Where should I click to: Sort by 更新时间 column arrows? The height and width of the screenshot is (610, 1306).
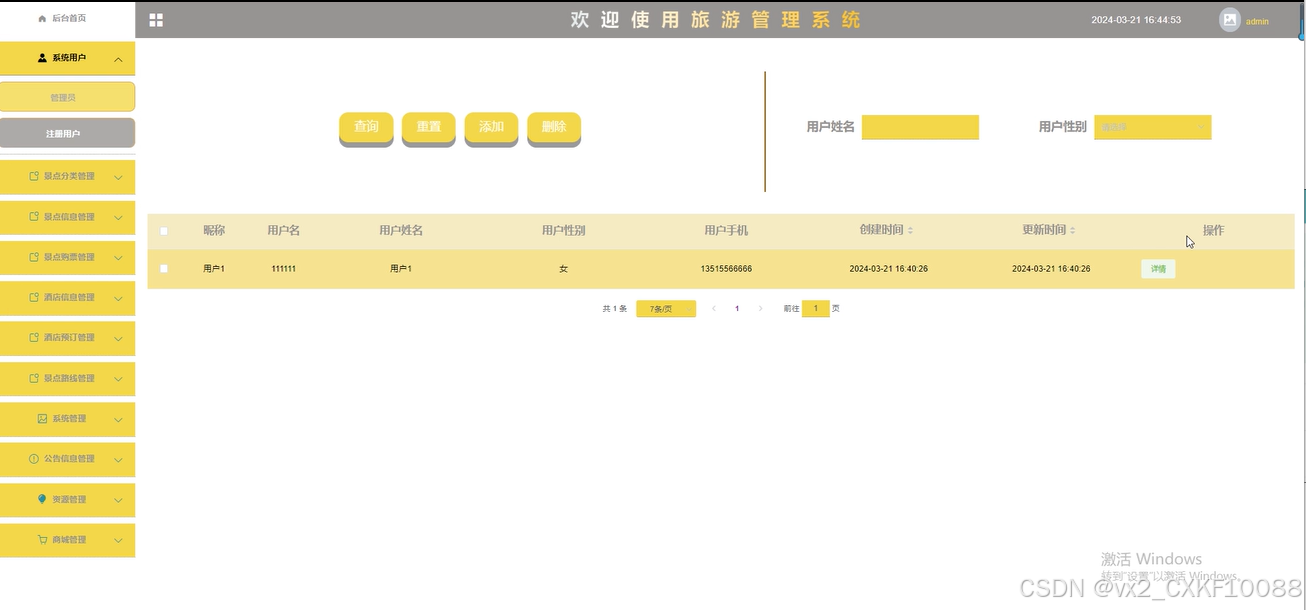tap(1072, 231)
